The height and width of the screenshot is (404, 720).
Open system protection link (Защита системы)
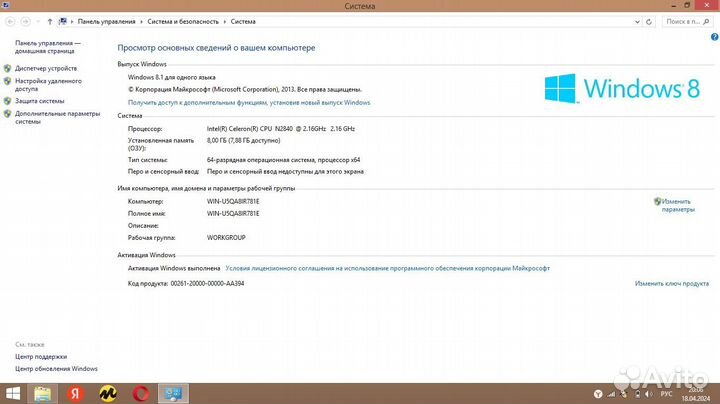click(x=40, y=101)
